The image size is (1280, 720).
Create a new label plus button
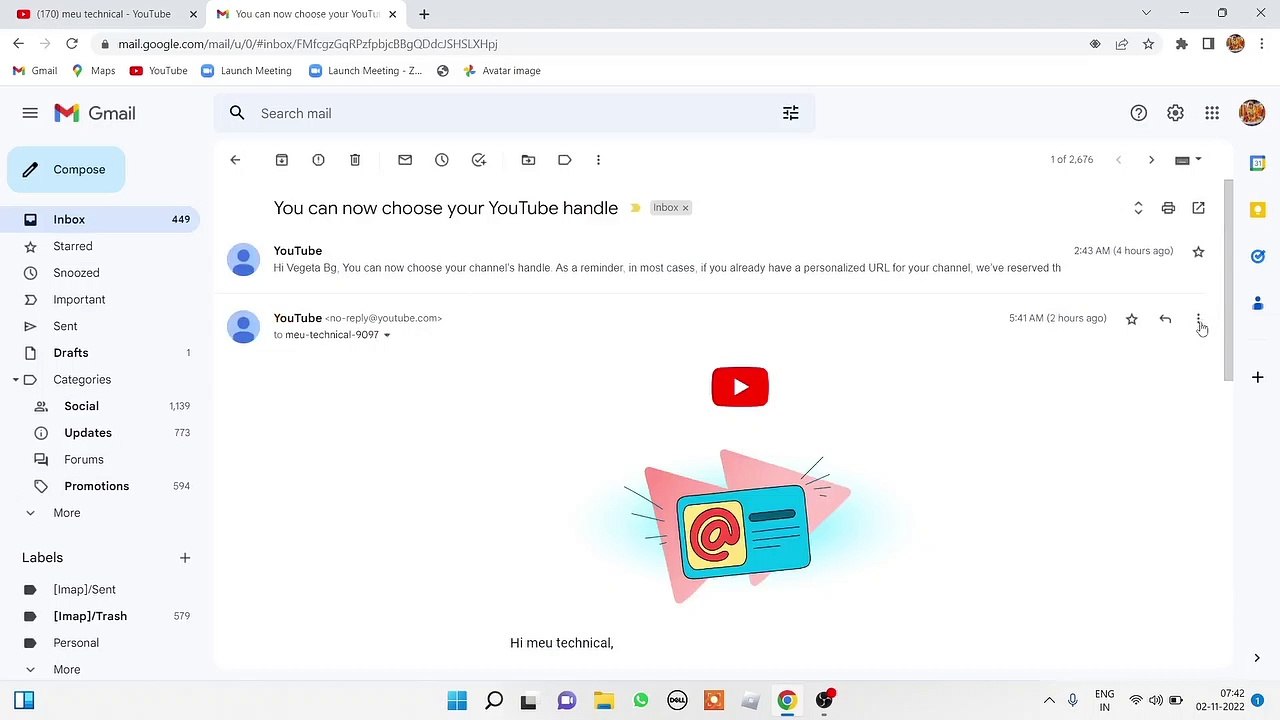coord(185,558)
